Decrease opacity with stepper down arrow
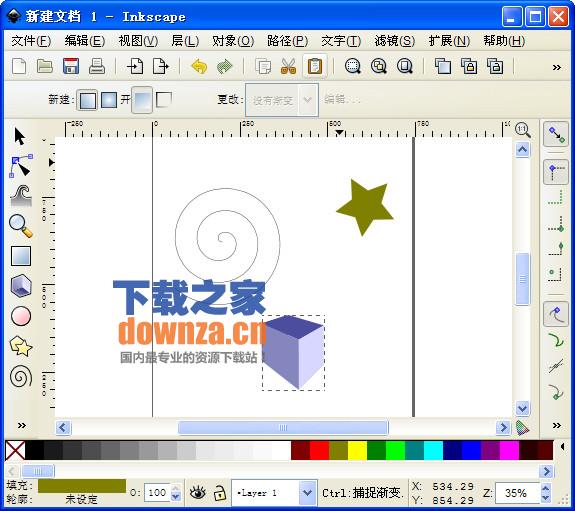 click(x=176, y=497)
